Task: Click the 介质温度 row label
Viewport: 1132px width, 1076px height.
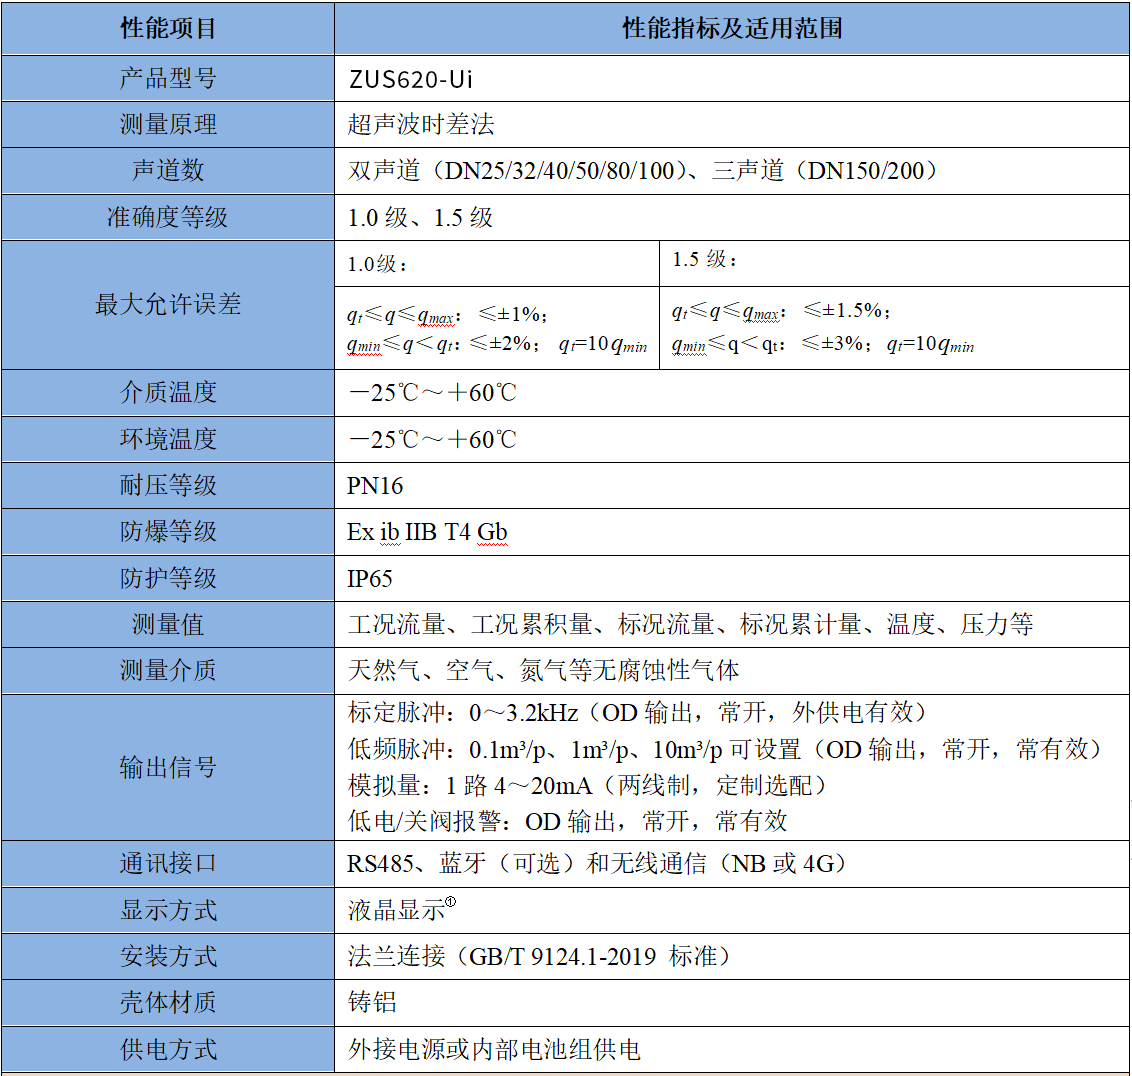Action: (x=168, y=392)
